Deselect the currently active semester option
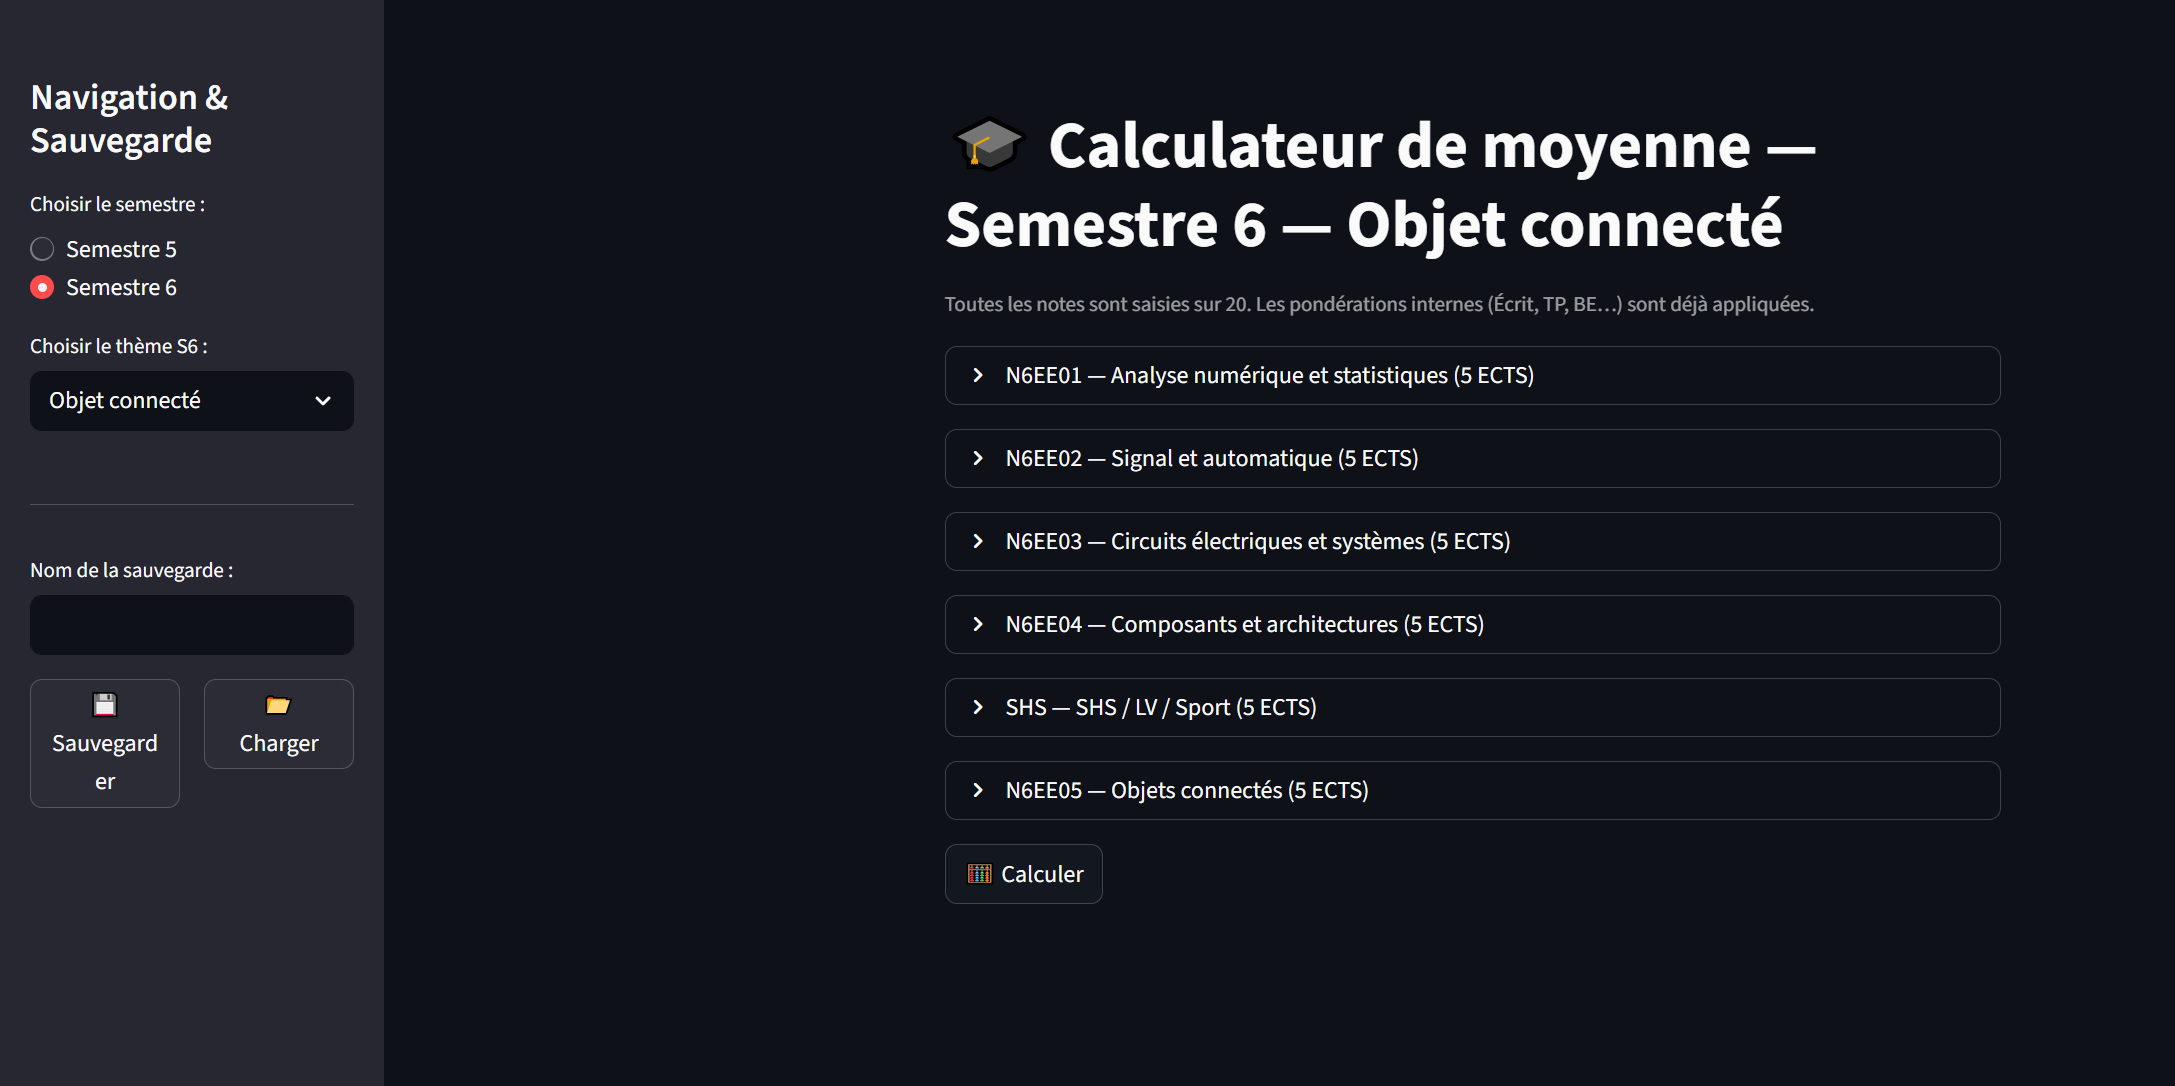The image size is (2175, 1086). (x=41, y=287)
